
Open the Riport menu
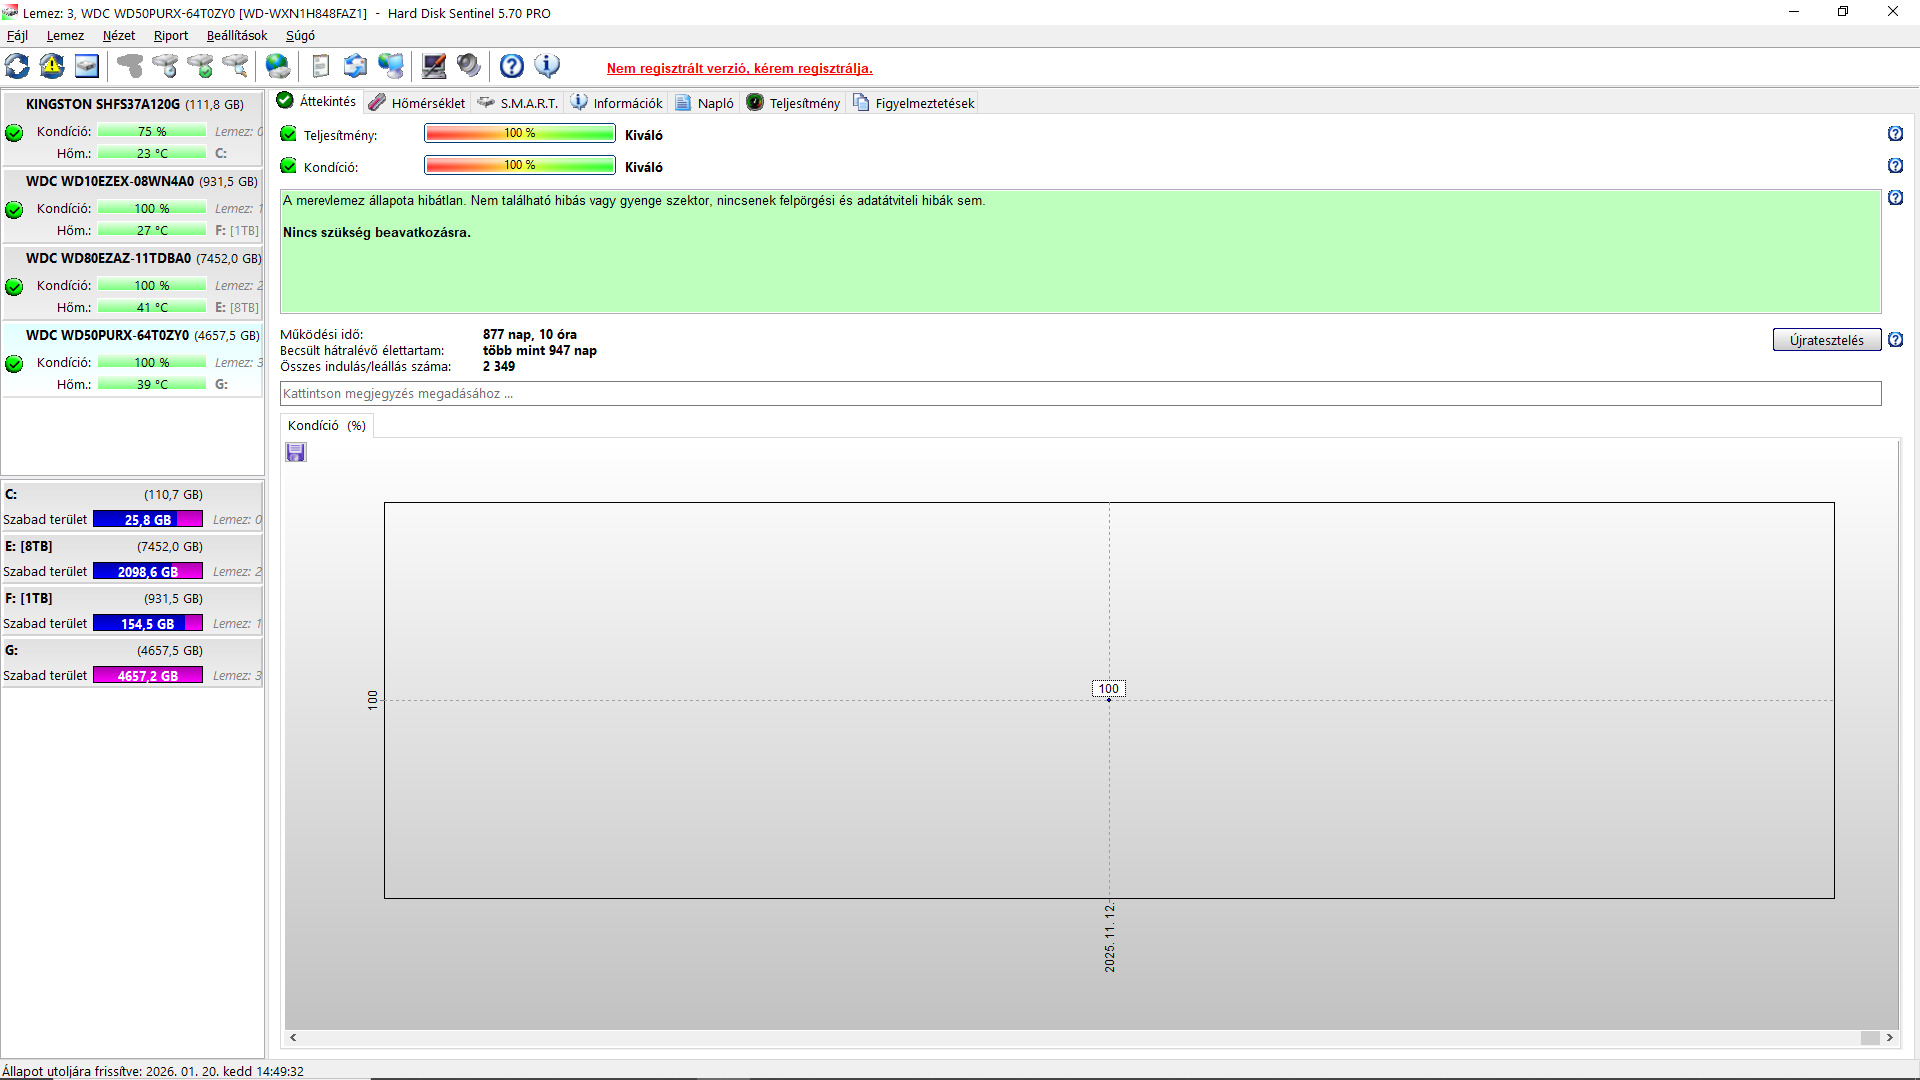pyautogui.click(x=170, y=36)
